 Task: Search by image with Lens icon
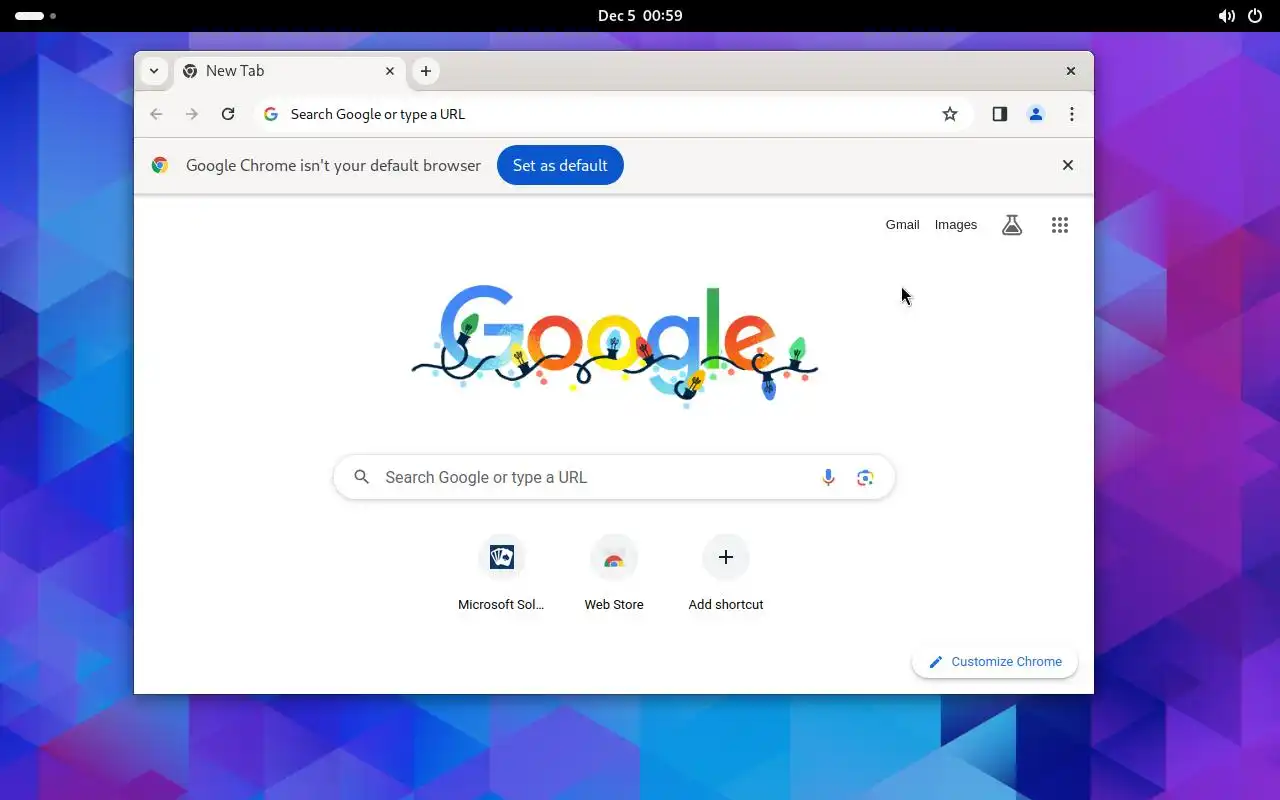[865, 478]
